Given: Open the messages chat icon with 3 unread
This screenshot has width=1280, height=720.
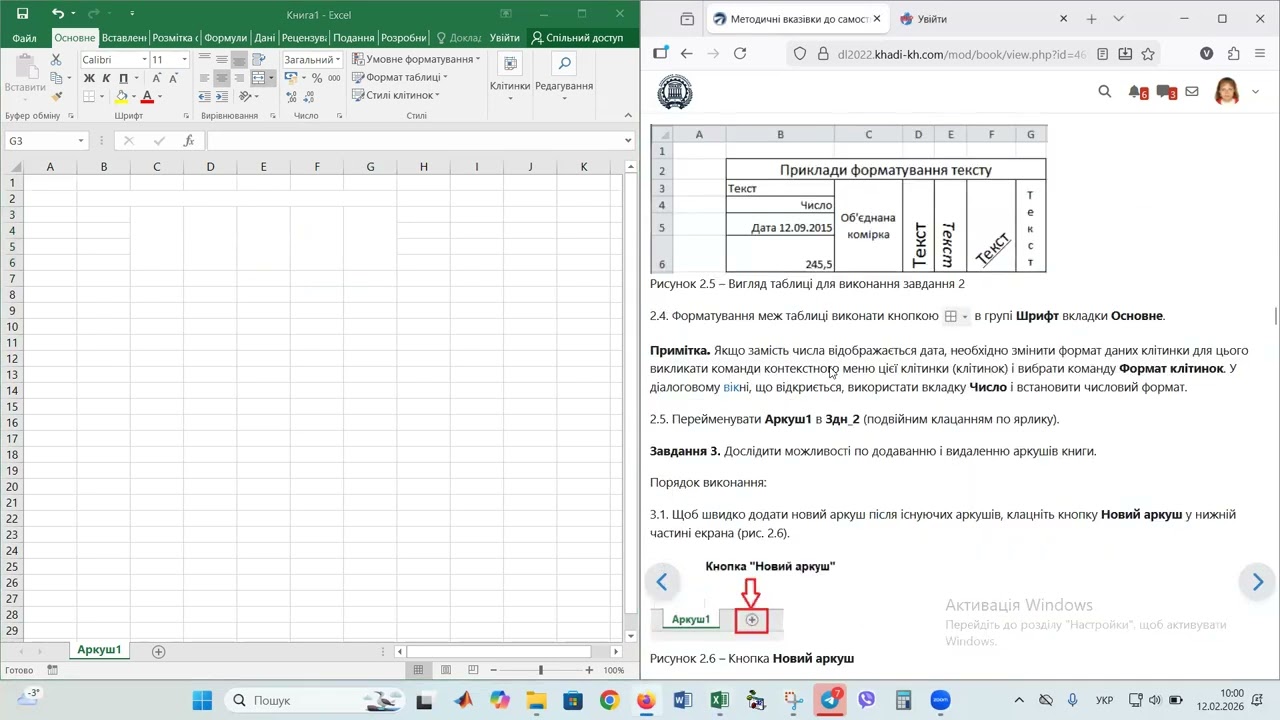Looking at the screenshot, I should click(x=1166, y=92).
